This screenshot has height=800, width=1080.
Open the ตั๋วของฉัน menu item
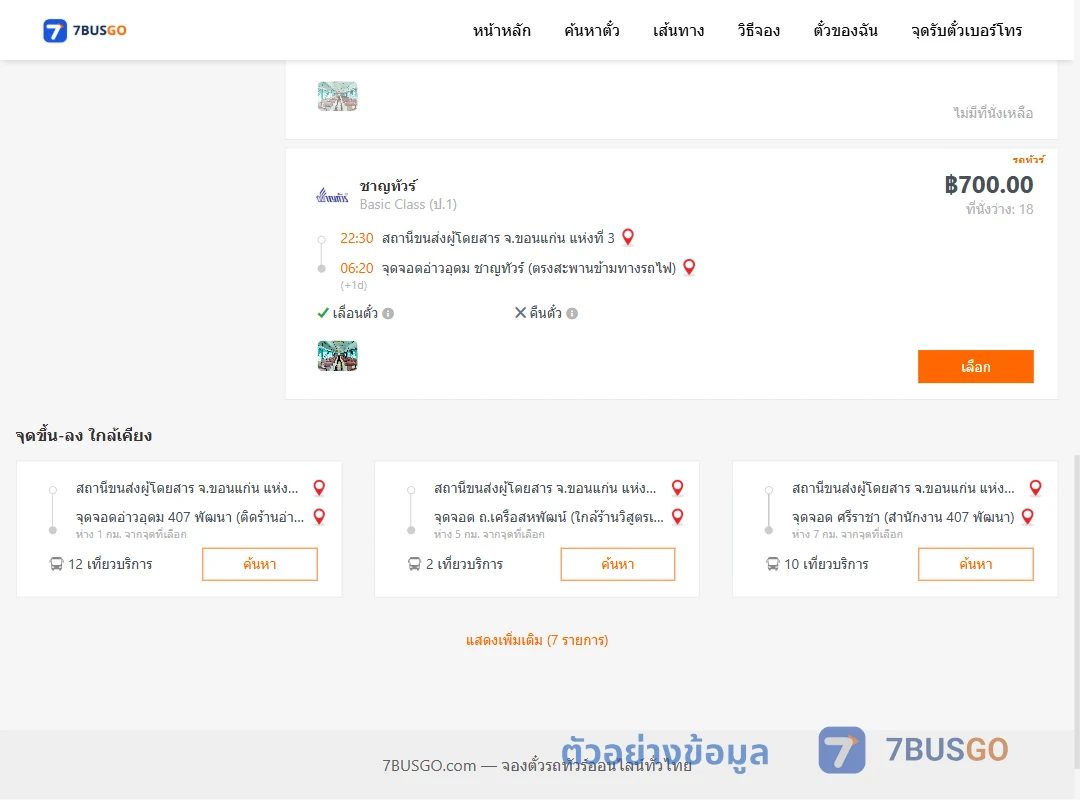(845, 30)
